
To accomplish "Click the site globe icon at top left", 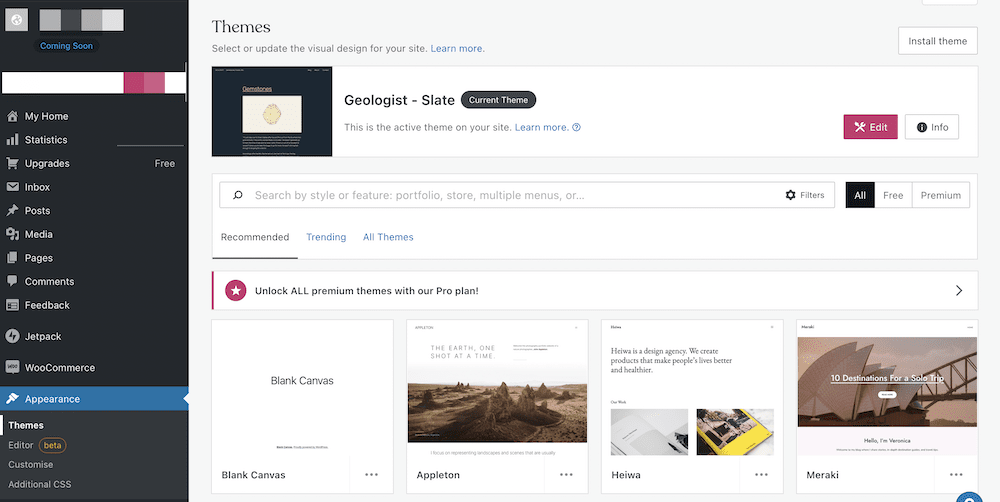I will [x=17, y=20].
